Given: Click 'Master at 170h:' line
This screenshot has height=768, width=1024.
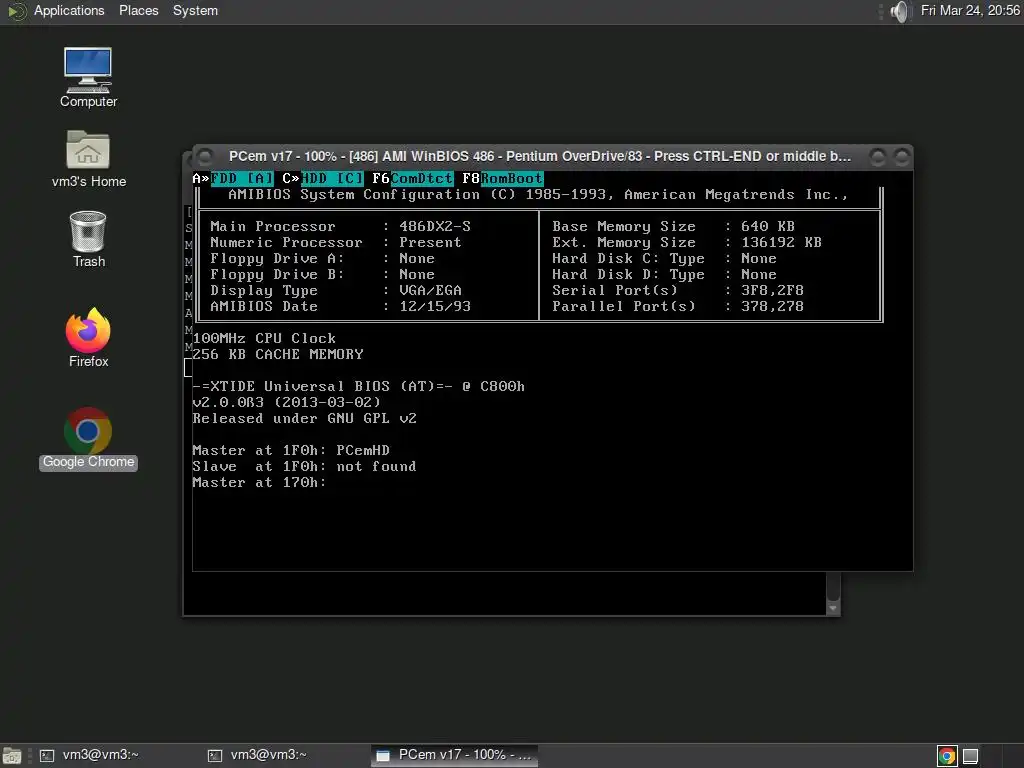Looking at the screenshot, I should click(x=259, y=483).
